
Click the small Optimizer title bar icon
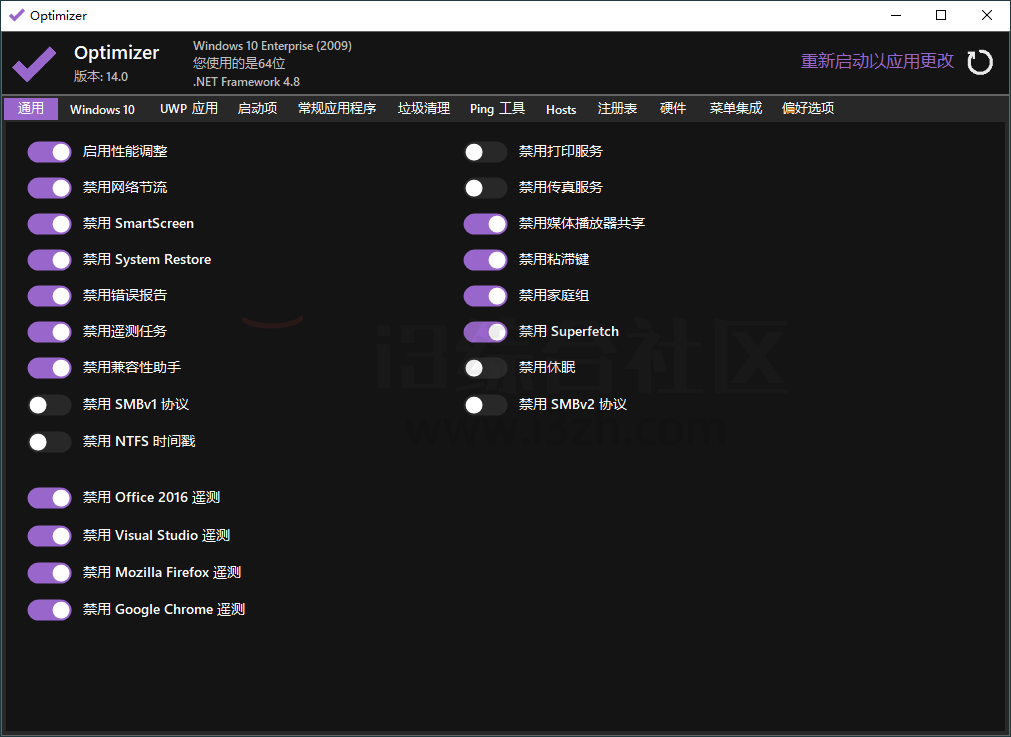pos(17,15)
